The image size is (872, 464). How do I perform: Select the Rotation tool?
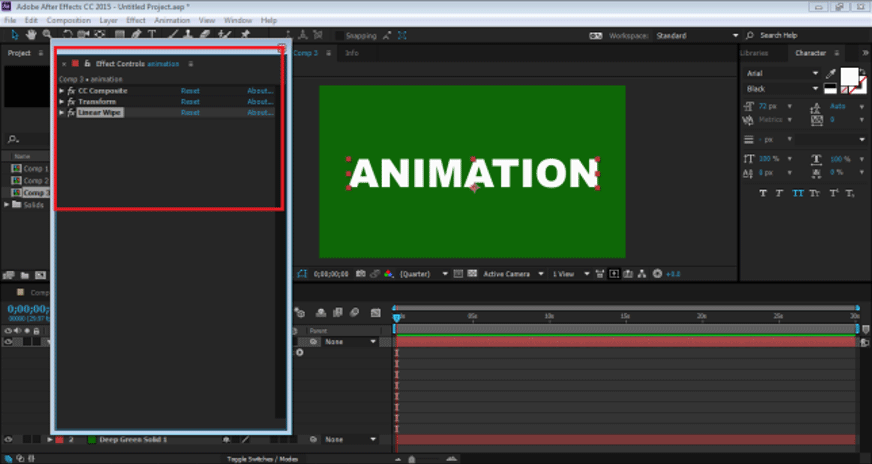click(x=68, y=34)
